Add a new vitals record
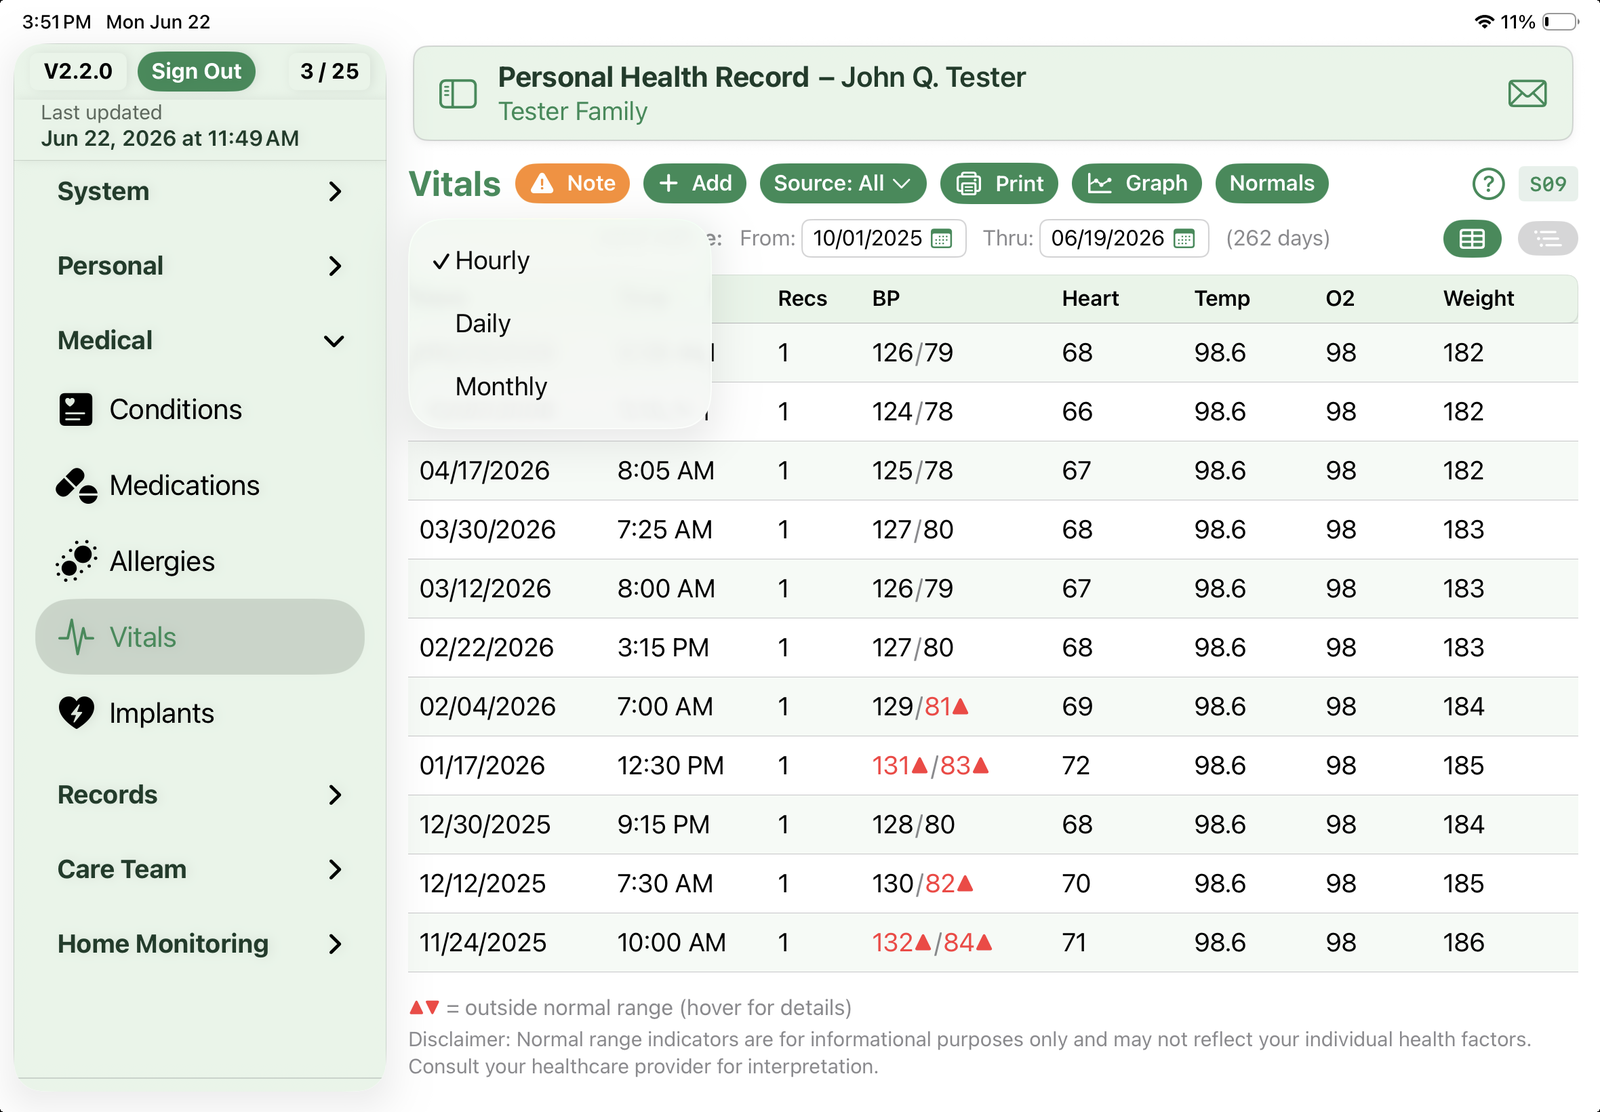This screenshot has height=1112, width=1600. point(695,184)
